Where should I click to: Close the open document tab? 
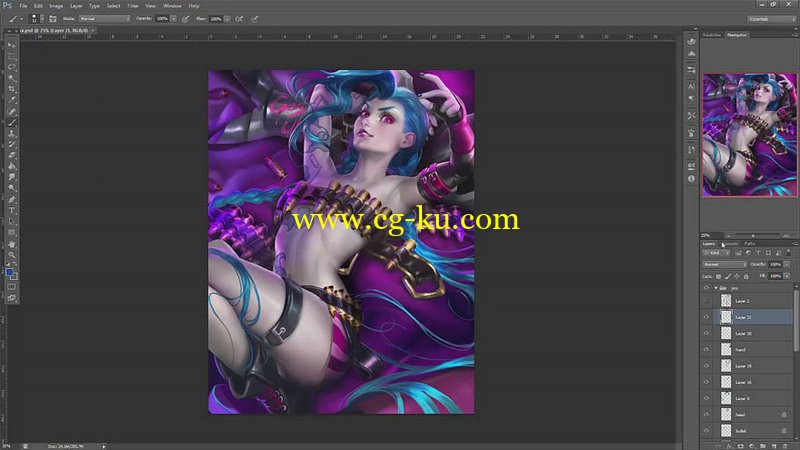coord(93,31)
